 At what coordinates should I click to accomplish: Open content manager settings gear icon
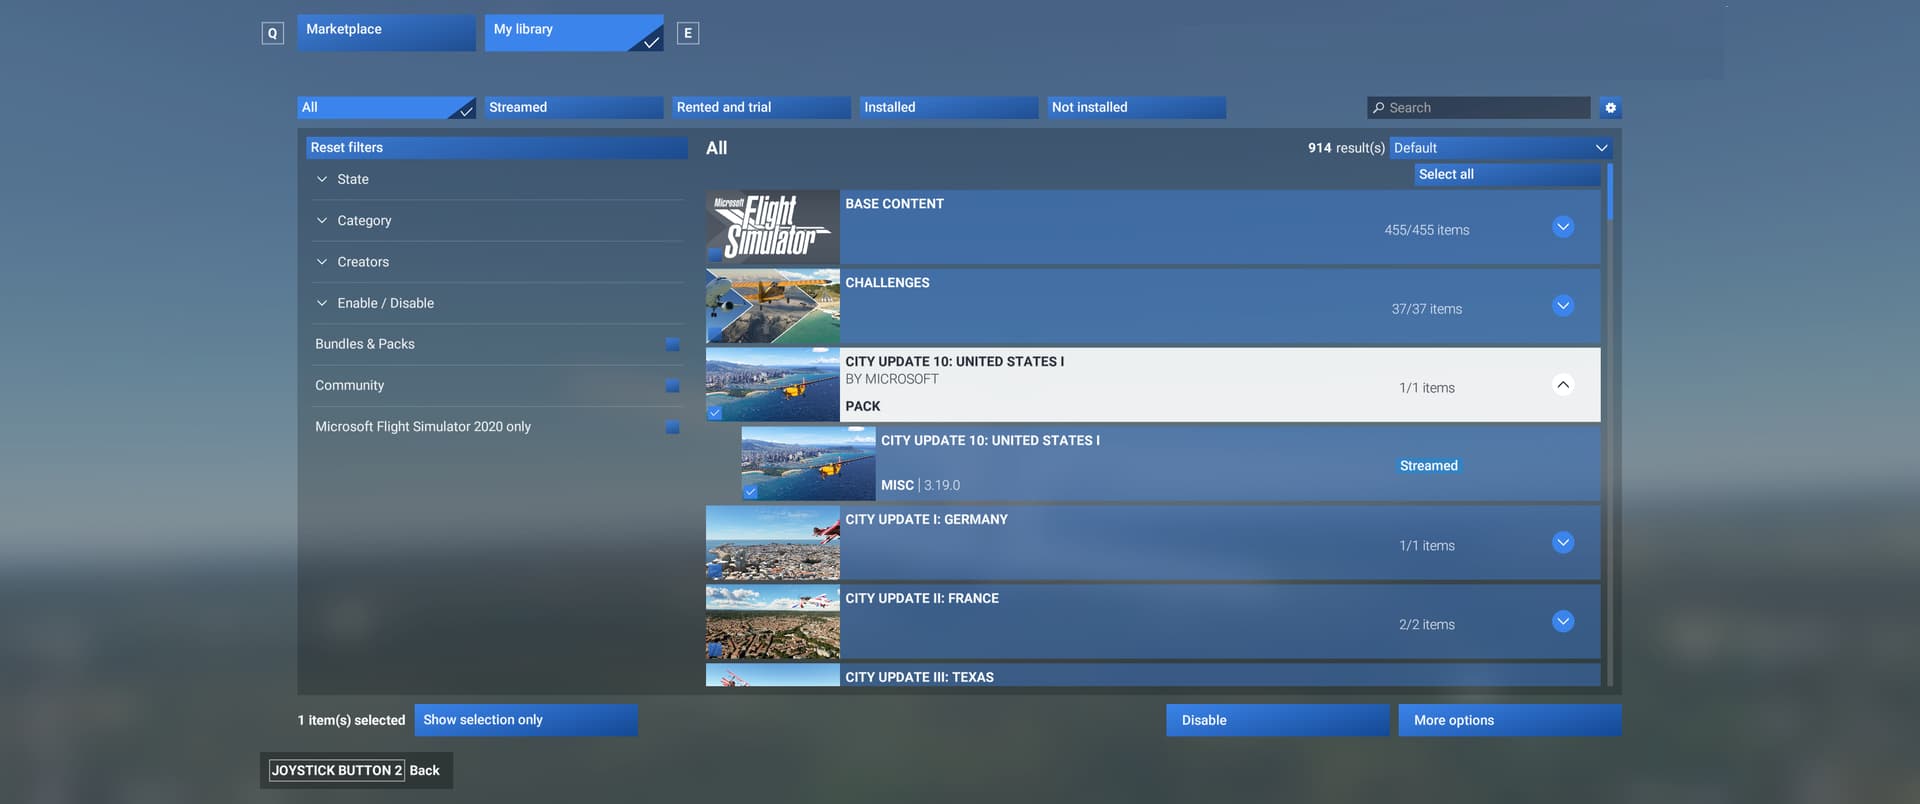[x=1610, y=108]
